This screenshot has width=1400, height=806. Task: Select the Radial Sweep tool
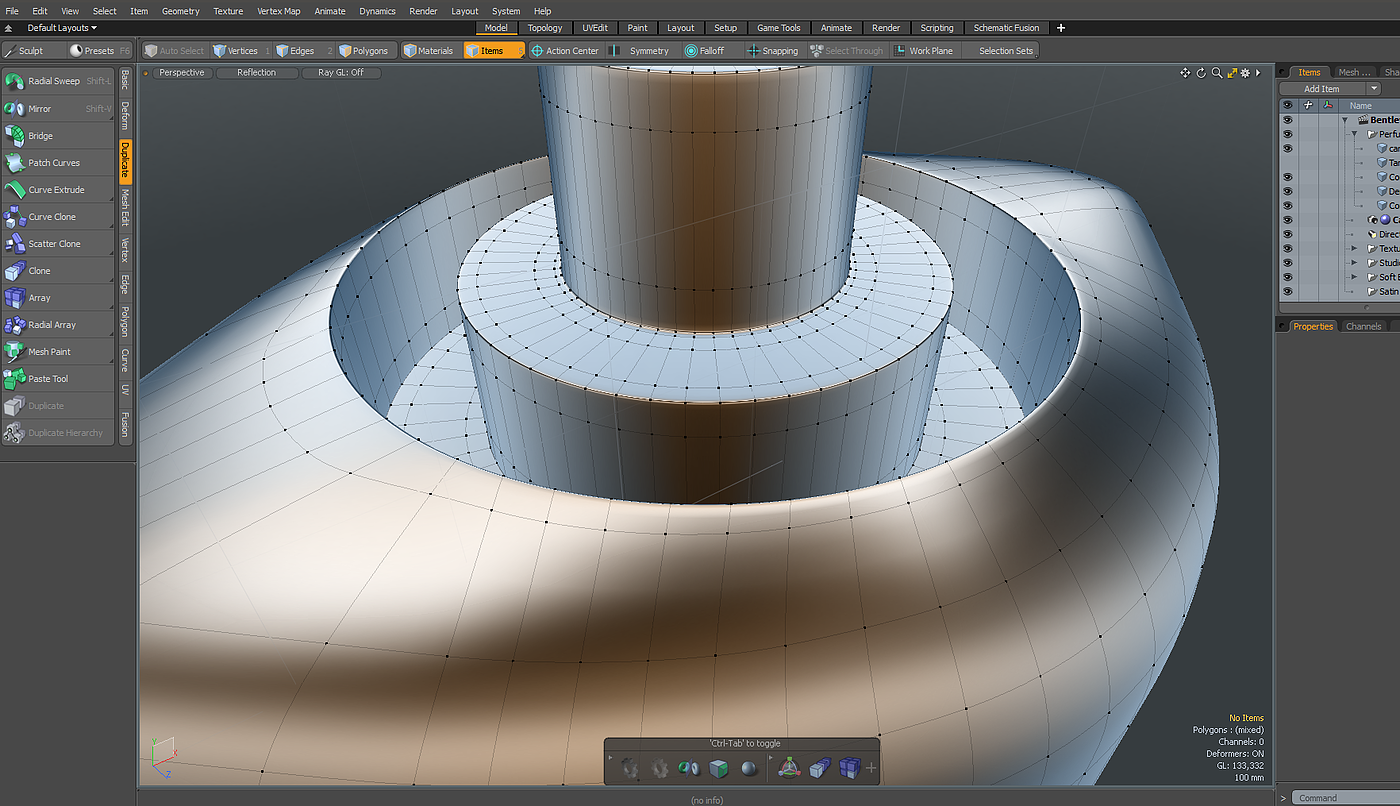click(x=55, y=81)
